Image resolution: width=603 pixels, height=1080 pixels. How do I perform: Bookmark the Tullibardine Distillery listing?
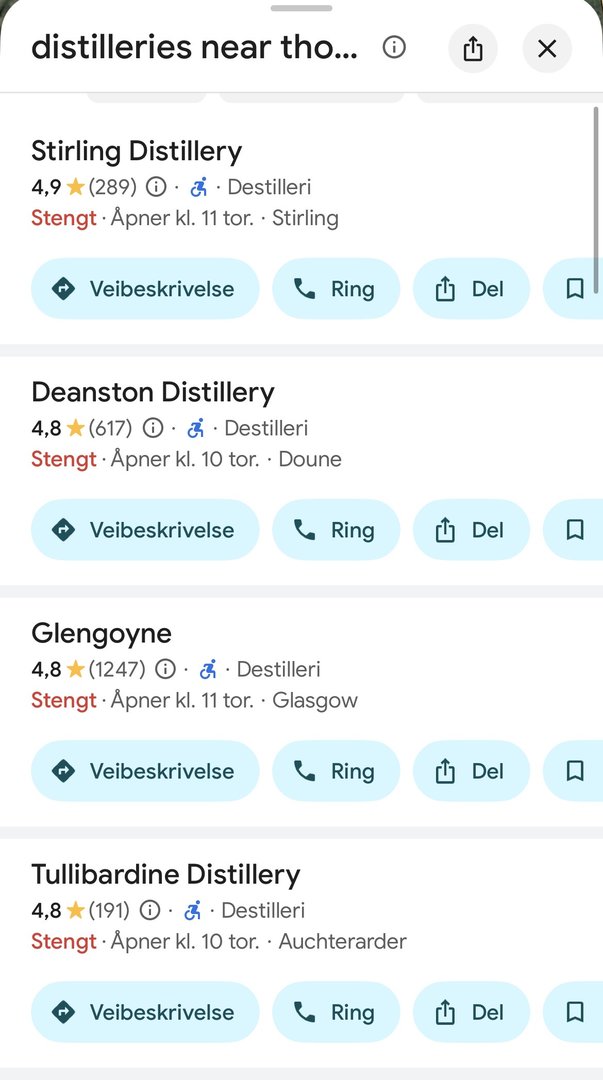point(575,1012)
